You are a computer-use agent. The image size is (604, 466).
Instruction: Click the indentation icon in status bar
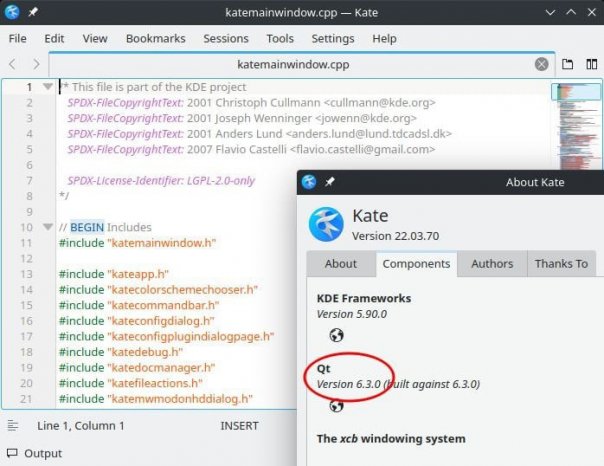[13, 426]
